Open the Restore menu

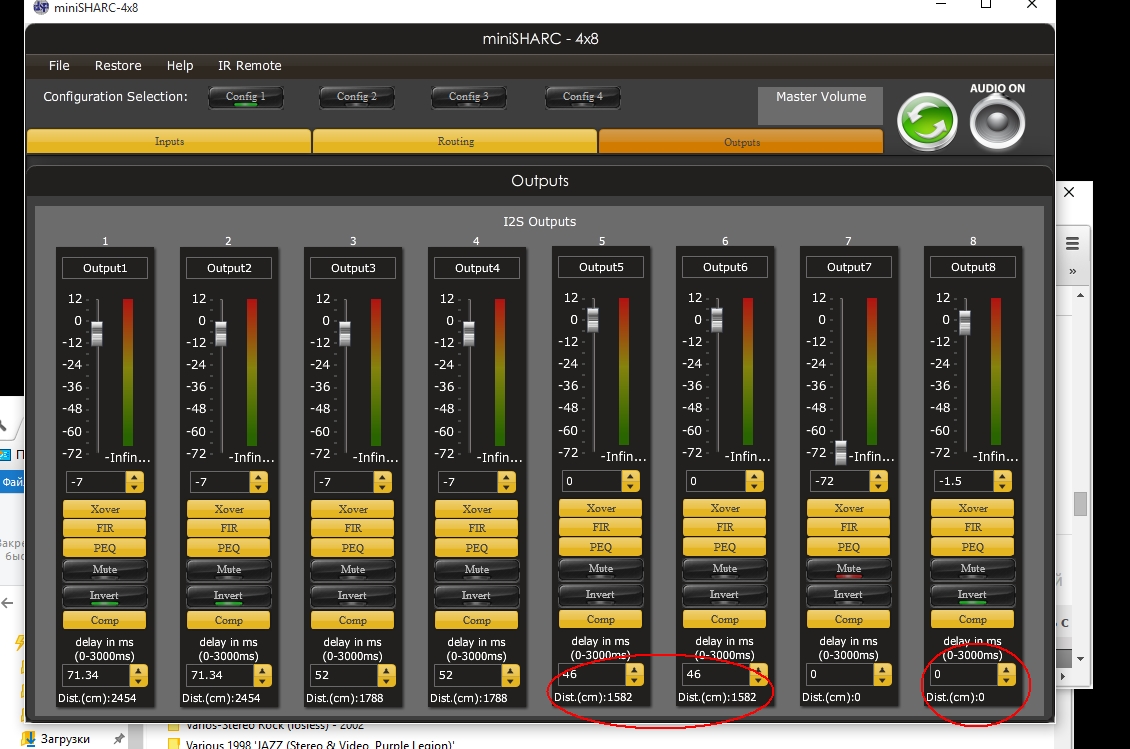(118, 66)
